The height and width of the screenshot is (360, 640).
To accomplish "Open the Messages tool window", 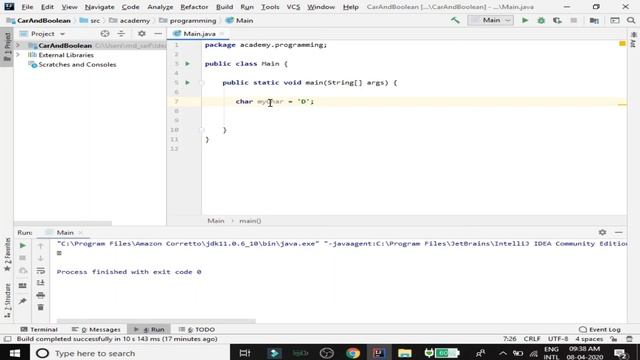I will pyautogui.click(x=96, y=329).
